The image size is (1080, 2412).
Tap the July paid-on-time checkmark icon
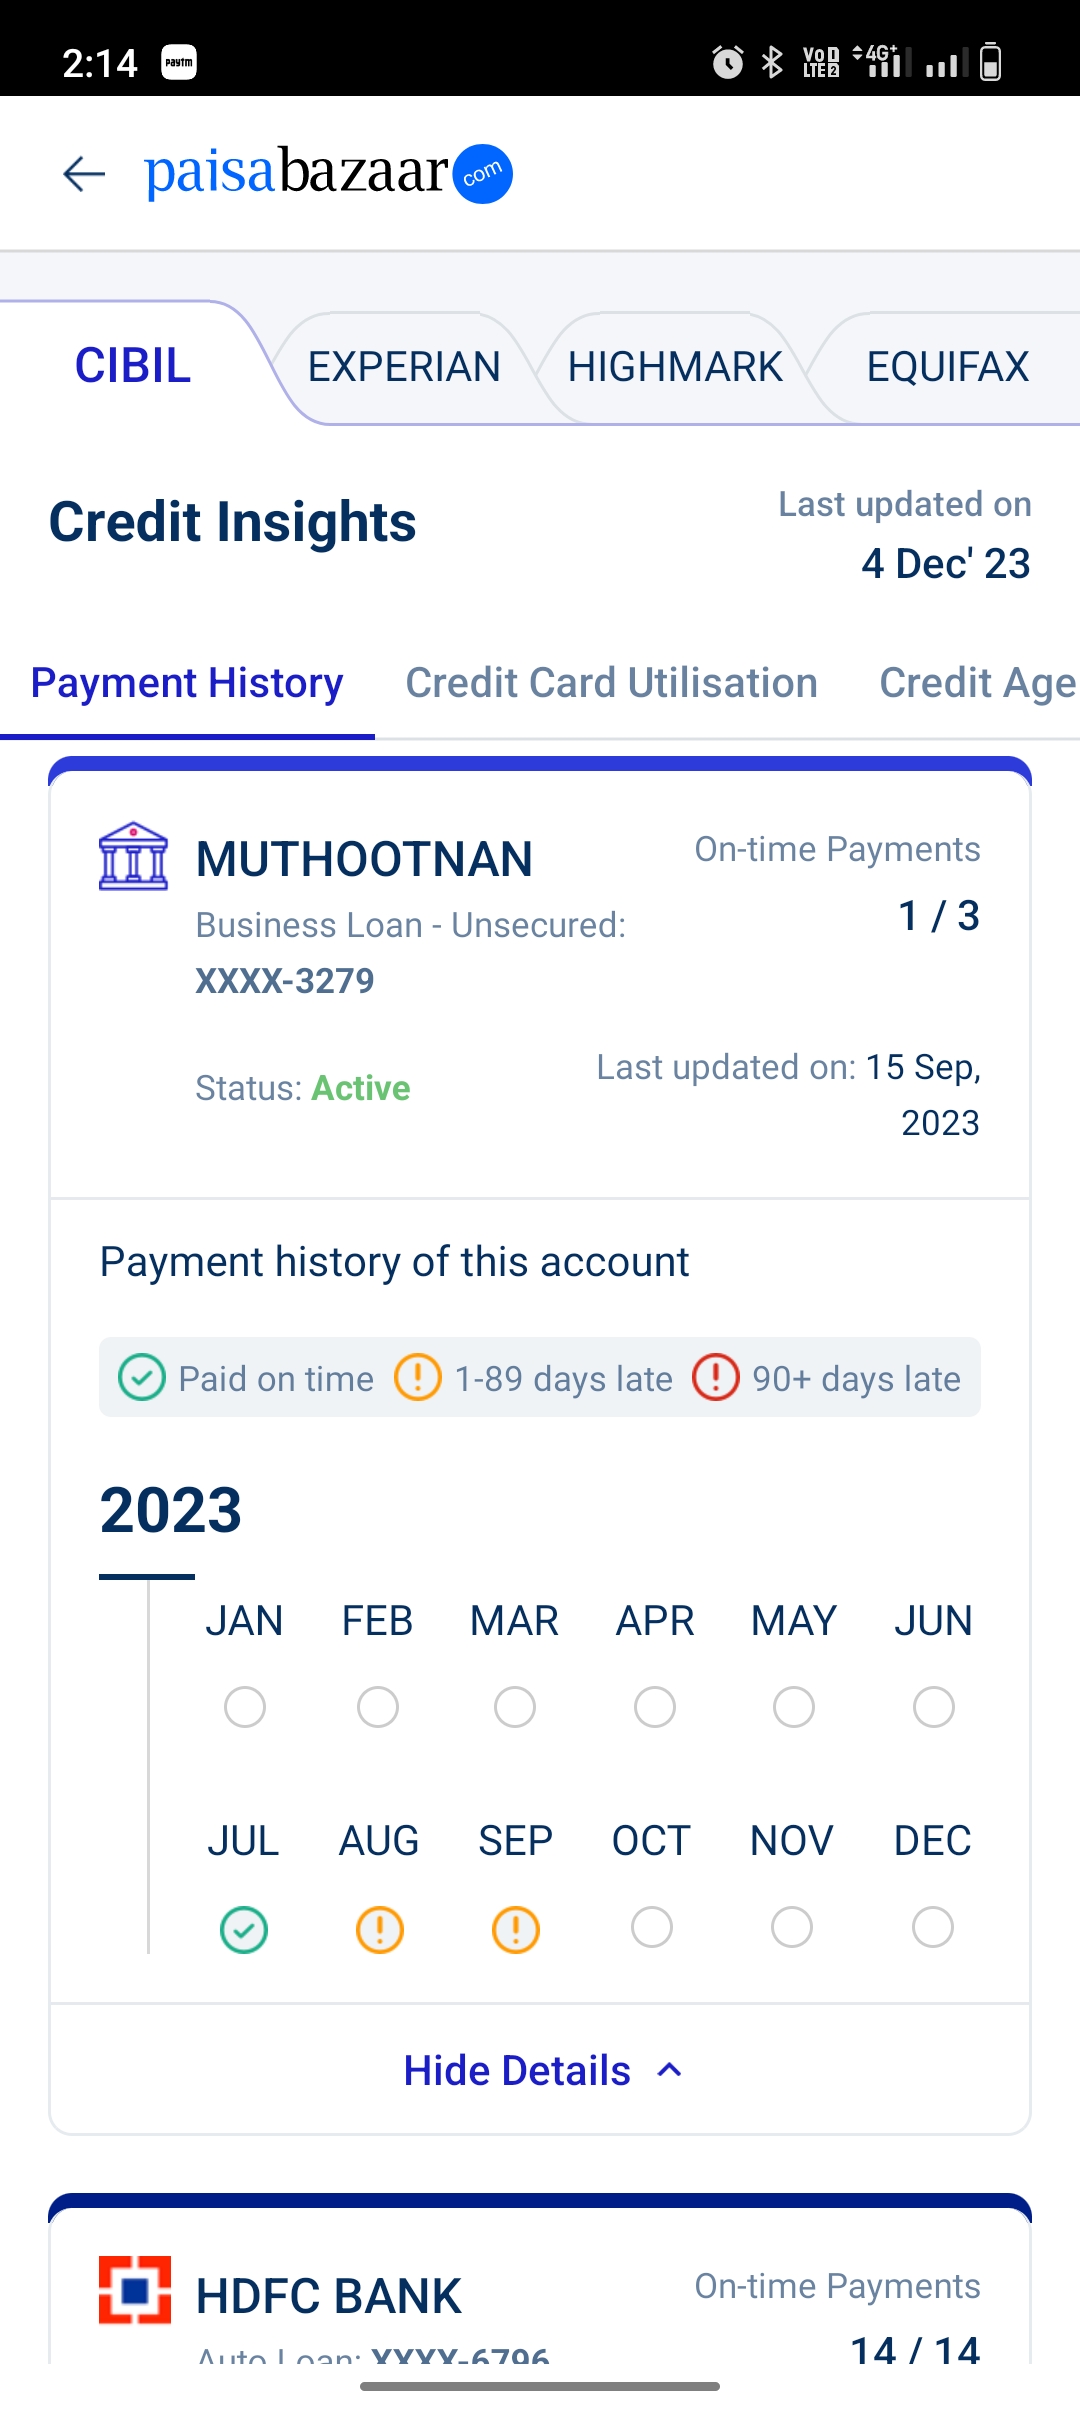244,1929
